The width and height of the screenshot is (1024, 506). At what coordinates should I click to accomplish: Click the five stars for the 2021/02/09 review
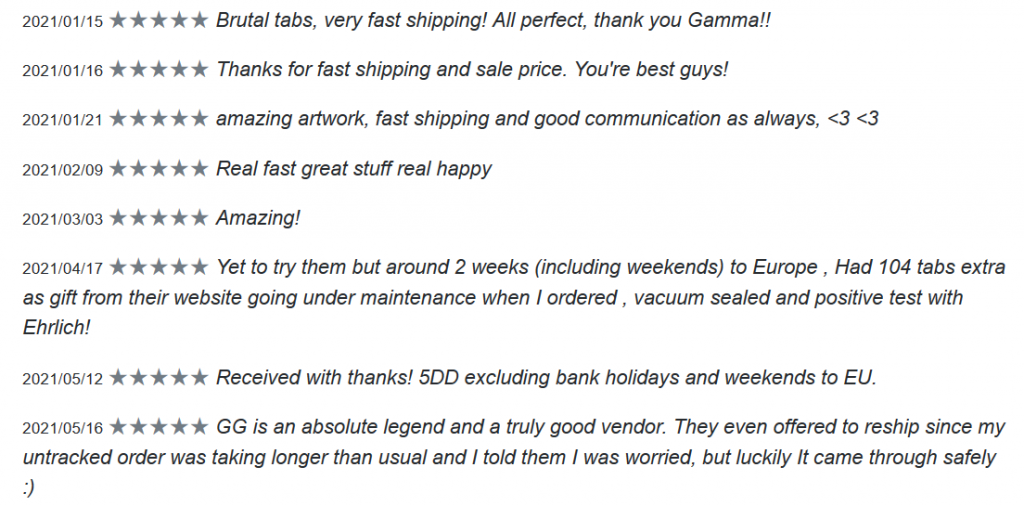[159, 168]
